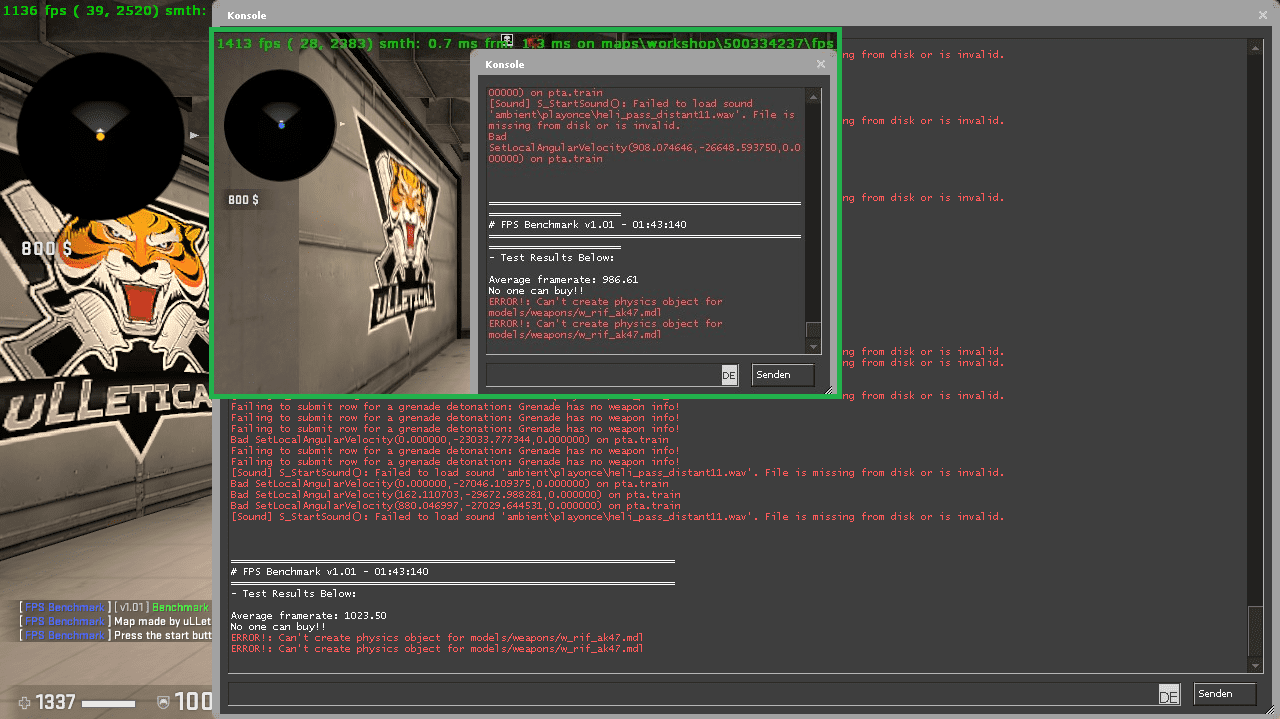Image resolution: width=1280 pixels, height=719 pixels.
Task: Click the inset Konsole title bar label
Action: (505, 64)
